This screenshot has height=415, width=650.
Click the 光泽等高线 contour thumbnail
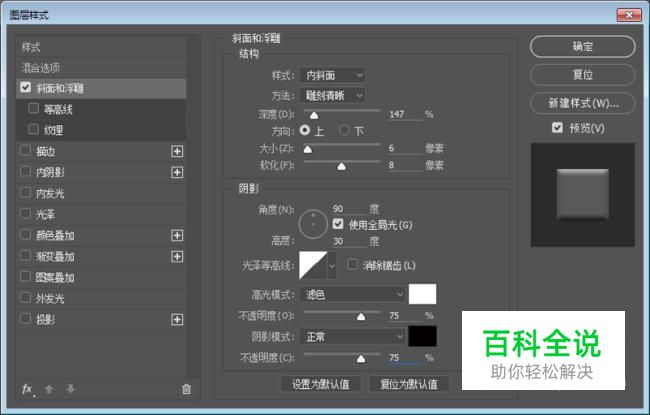[x=313, y=265]
